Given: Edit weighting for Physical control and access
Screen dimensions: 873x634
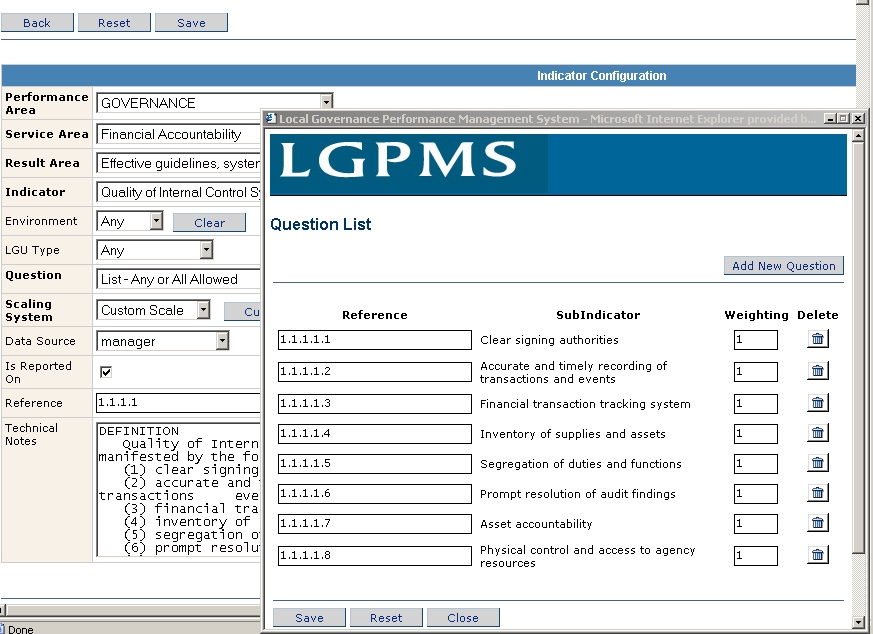Looking at the screenshot, I should coord(756,556).
